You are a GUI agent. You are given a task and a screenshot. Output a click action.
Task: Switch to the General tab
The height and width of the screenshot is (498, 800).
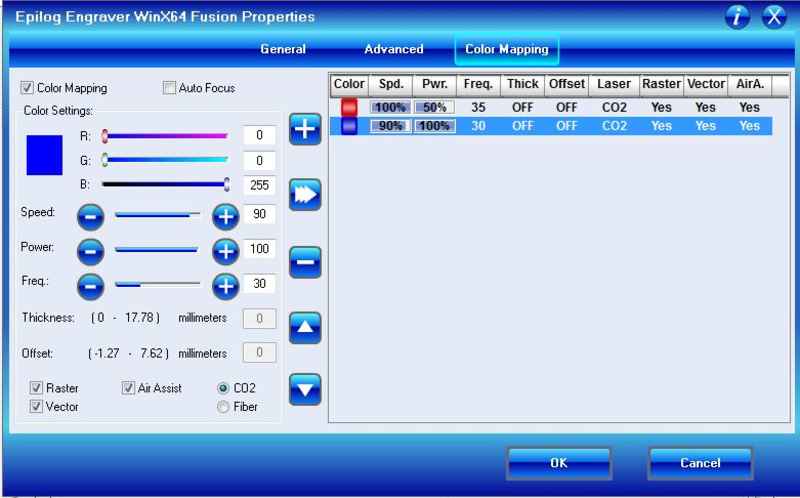(x=283, y=49)
